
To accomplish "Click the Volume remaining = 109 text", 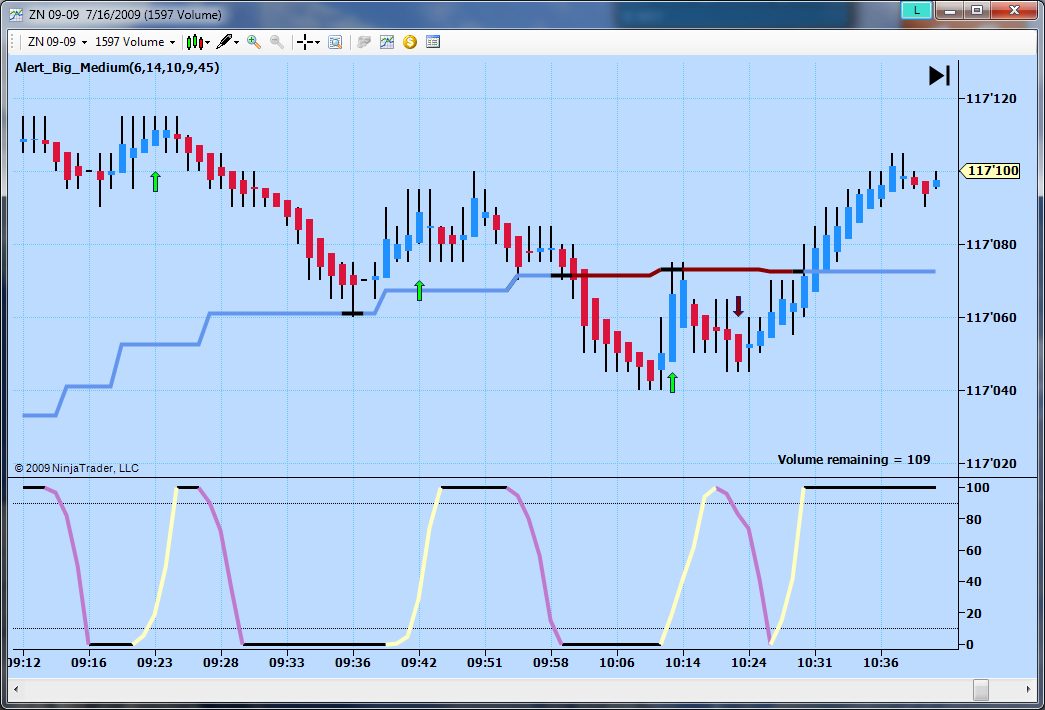I will coord(854,459).
